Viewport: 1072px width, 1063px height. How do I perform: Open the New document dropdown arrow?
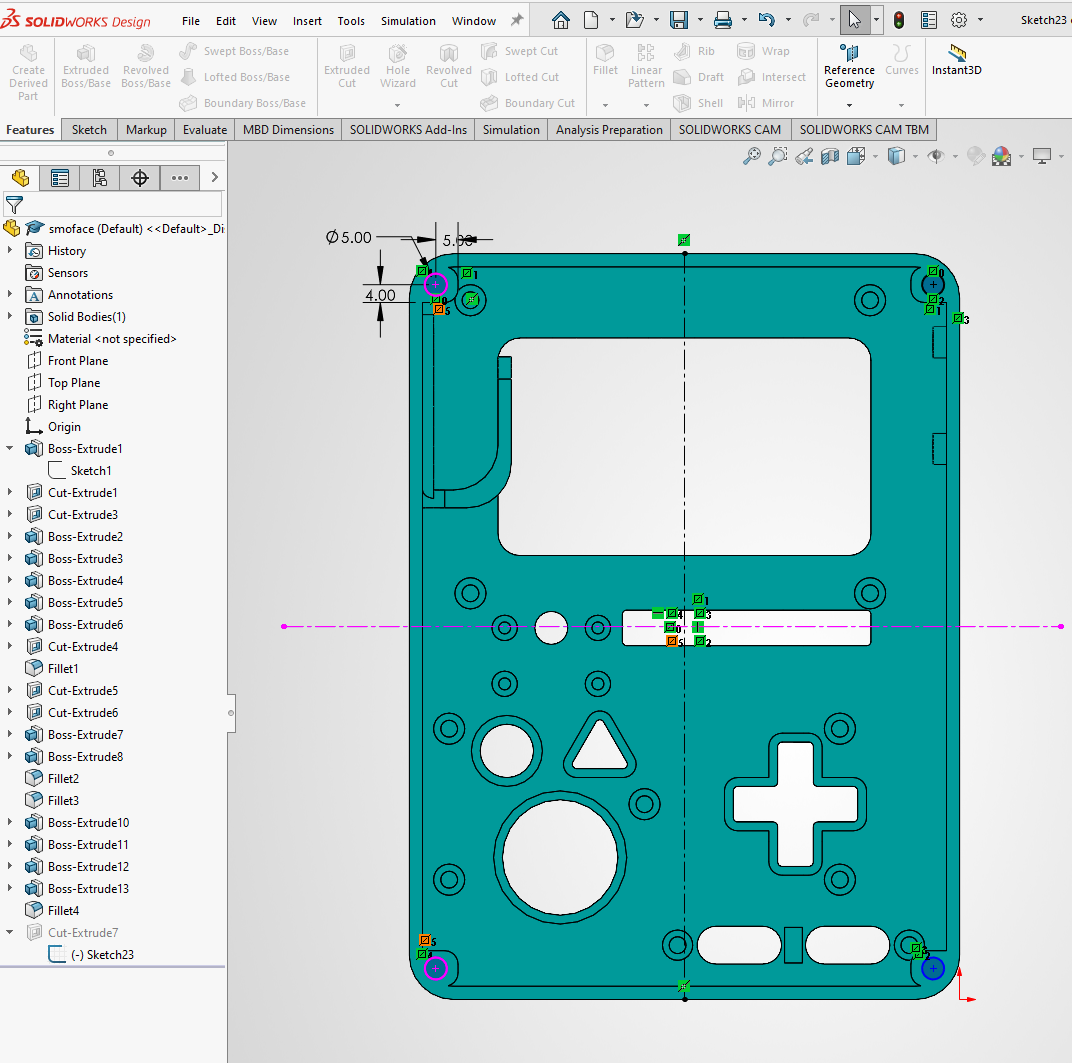click(612, 21)
